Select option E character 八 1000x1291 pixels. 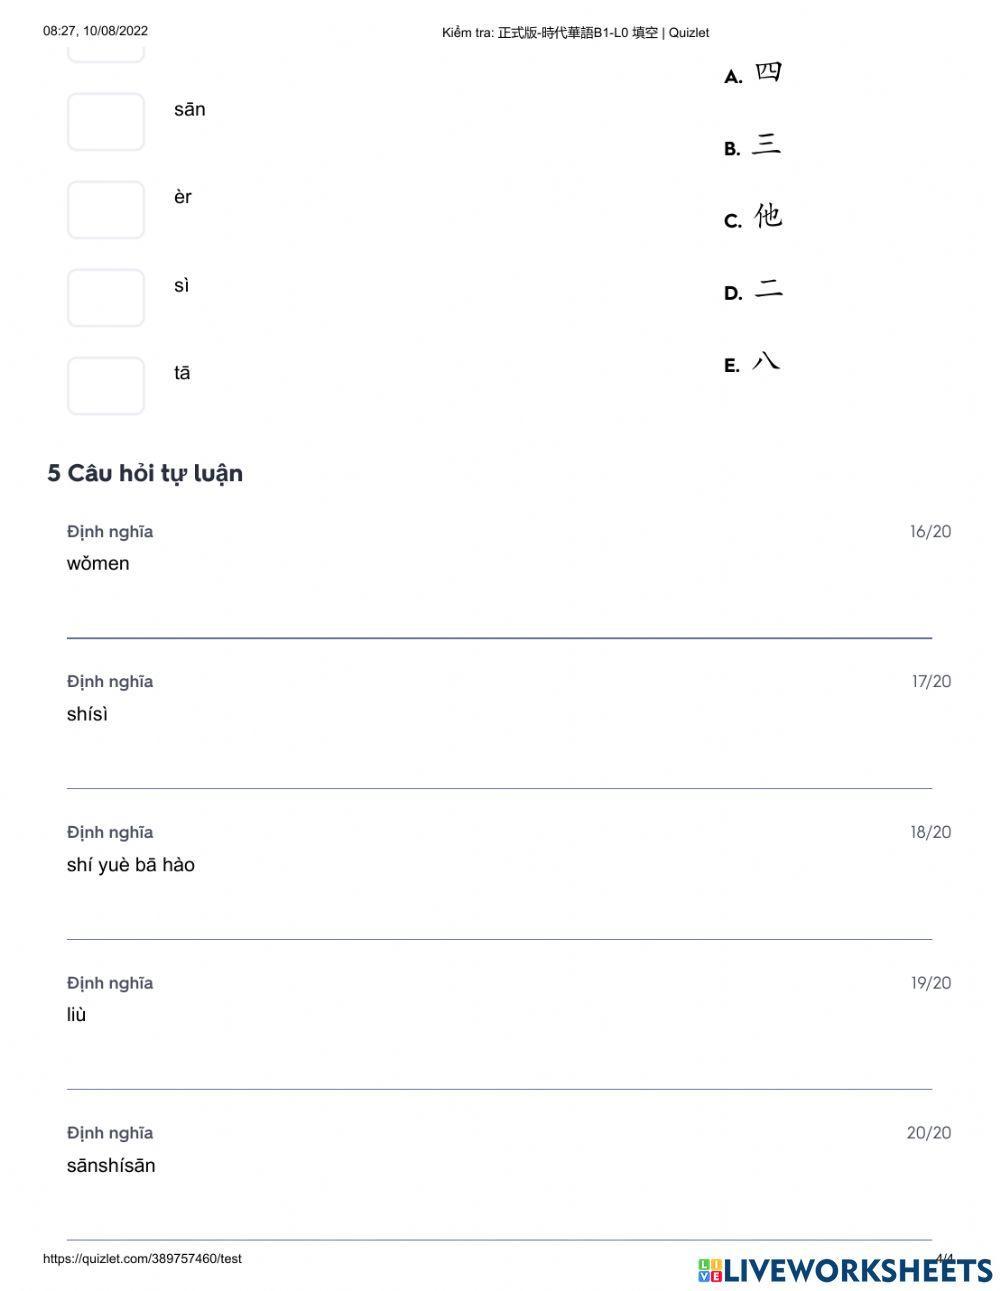[x=766, y=362]
